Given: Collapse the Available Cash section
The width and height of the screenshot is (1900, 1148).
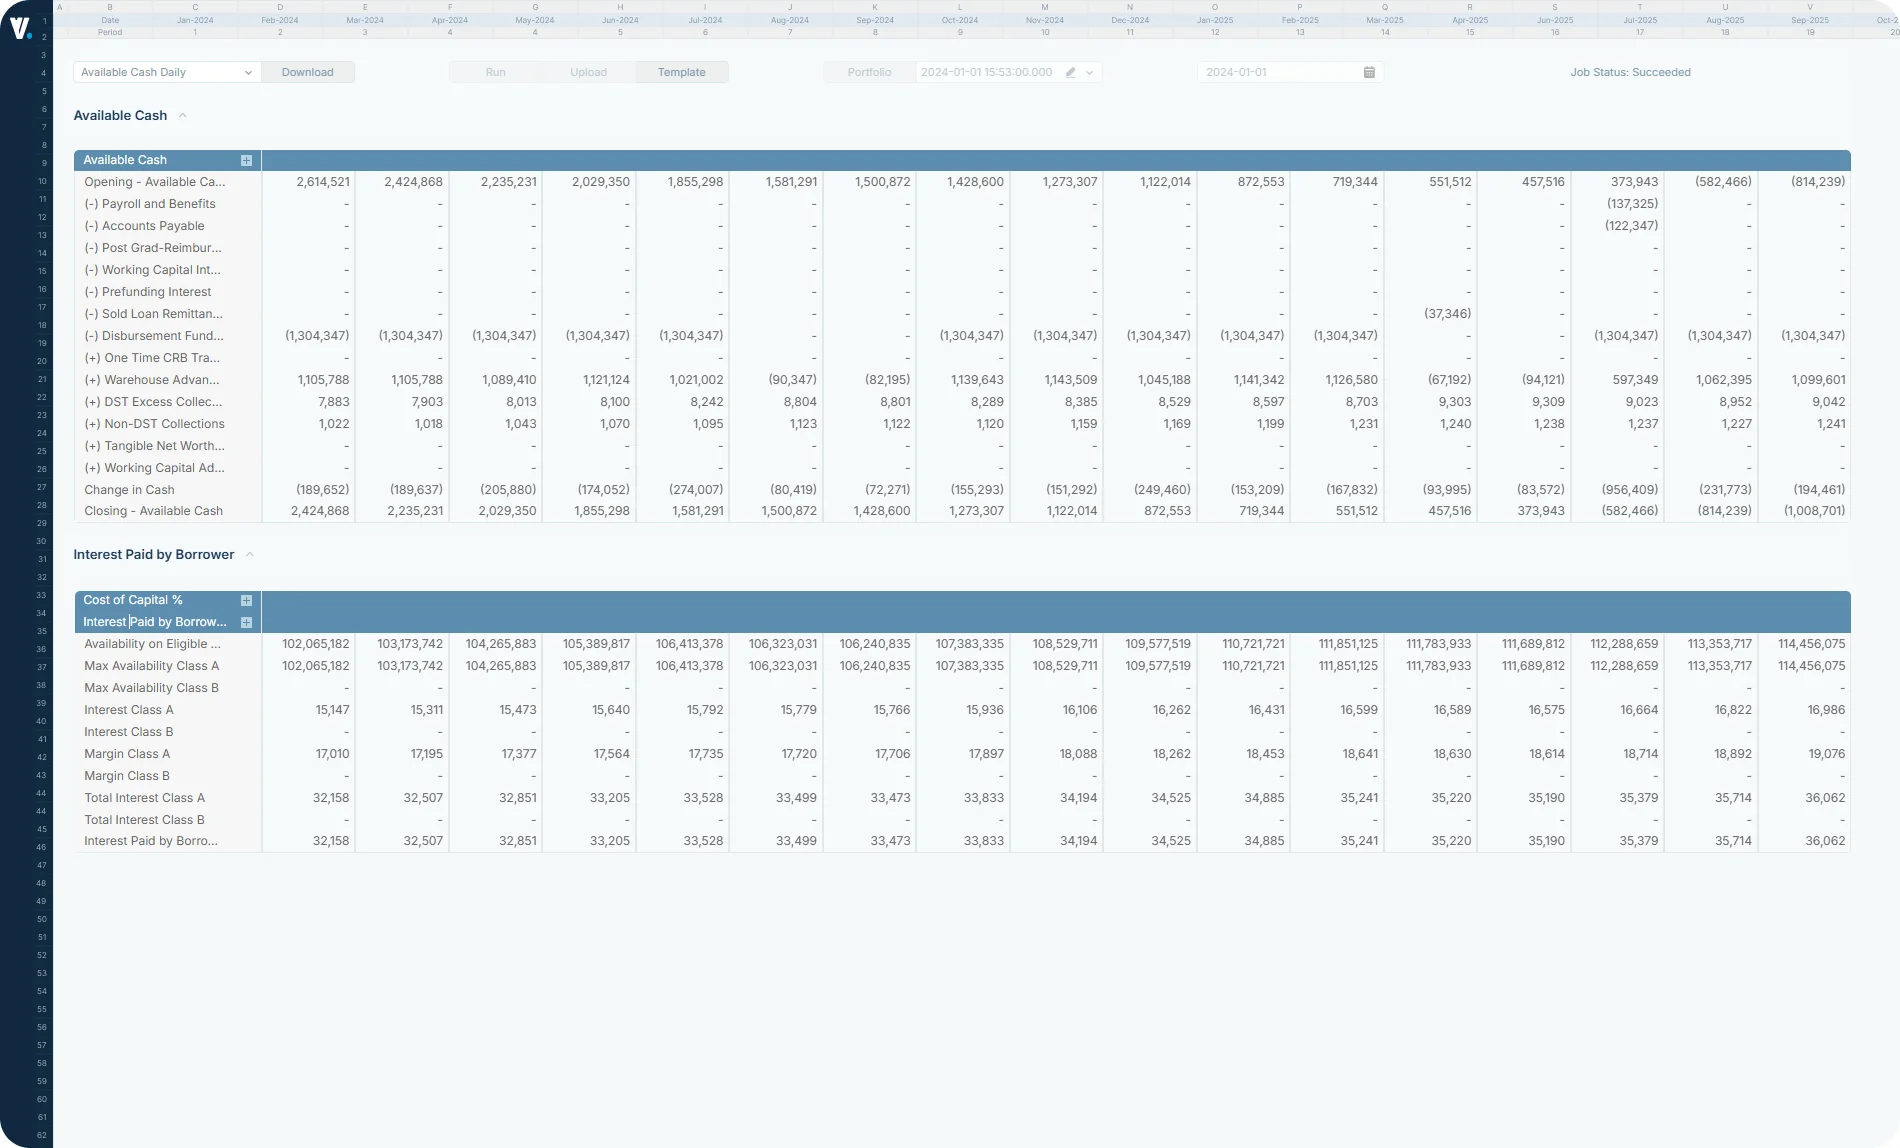Looking at the screenshot, I should (x=183, y=115).
